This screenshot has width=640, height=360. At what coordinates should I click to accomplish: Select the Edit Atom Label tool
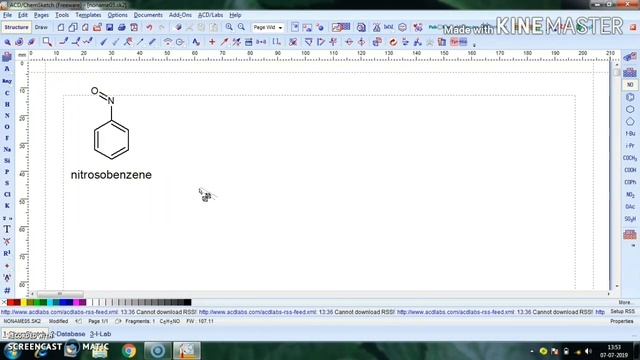tap(196, 42)
